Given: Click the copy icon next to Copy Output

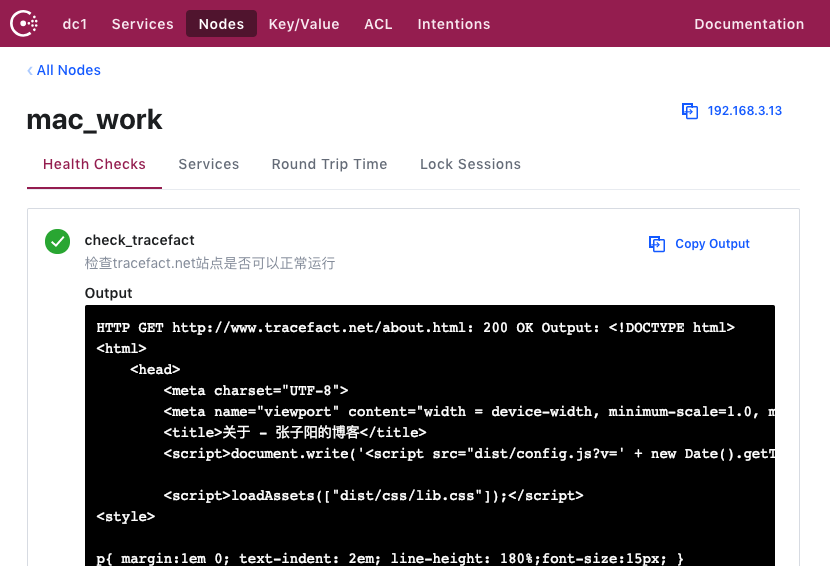Looking at the screenshot, I should point(657,244).
